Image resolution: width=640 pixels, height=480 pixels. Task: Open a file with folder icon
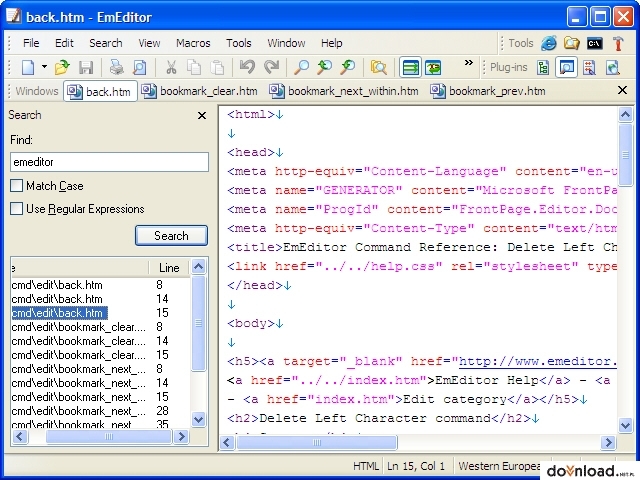click(62, 67)
